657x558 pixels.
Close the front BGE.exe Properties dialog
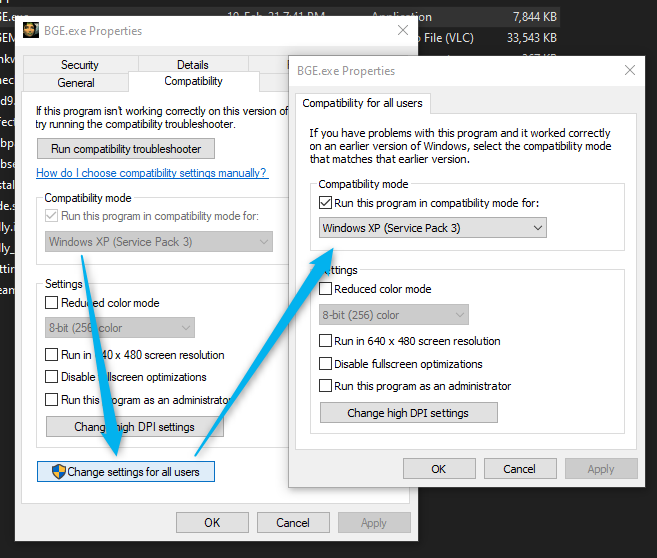[630, 70]
